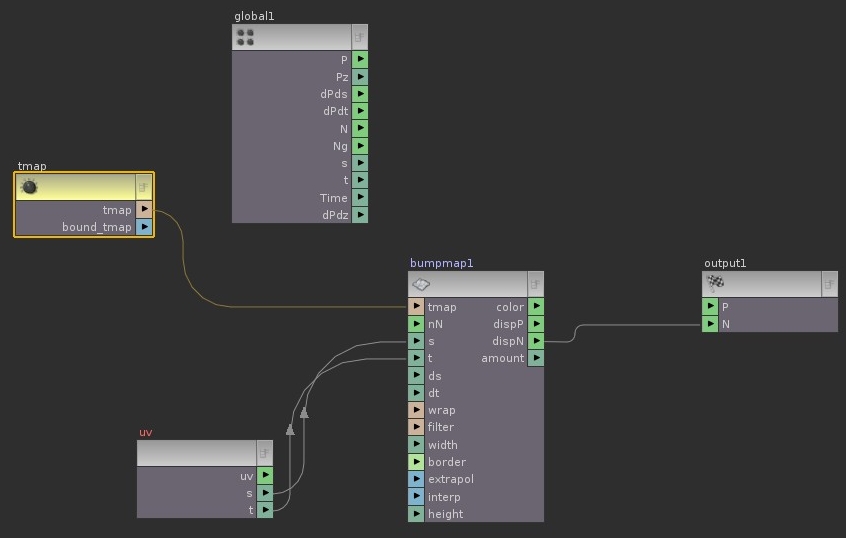Viewport: 846px width, 538px height.
Task: Click the ds input connector on bumpmap1
Action: (416, 376)
